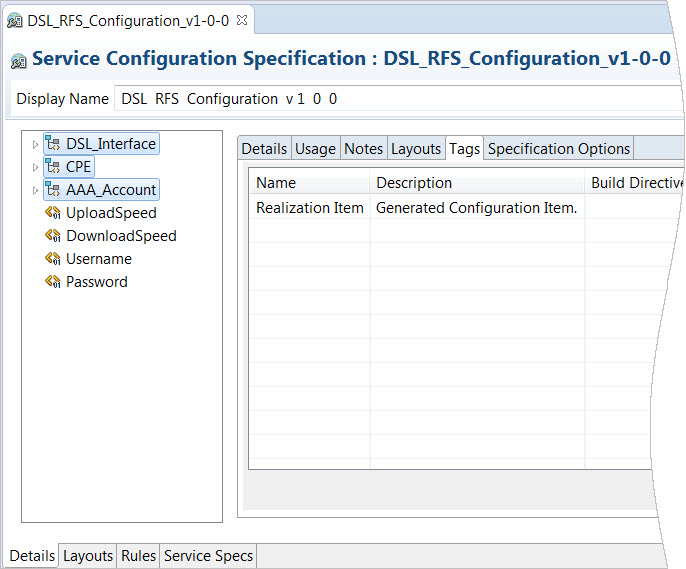Switch to the Service Specs bottom tab
686x569 pixels.
click(208, 556)
